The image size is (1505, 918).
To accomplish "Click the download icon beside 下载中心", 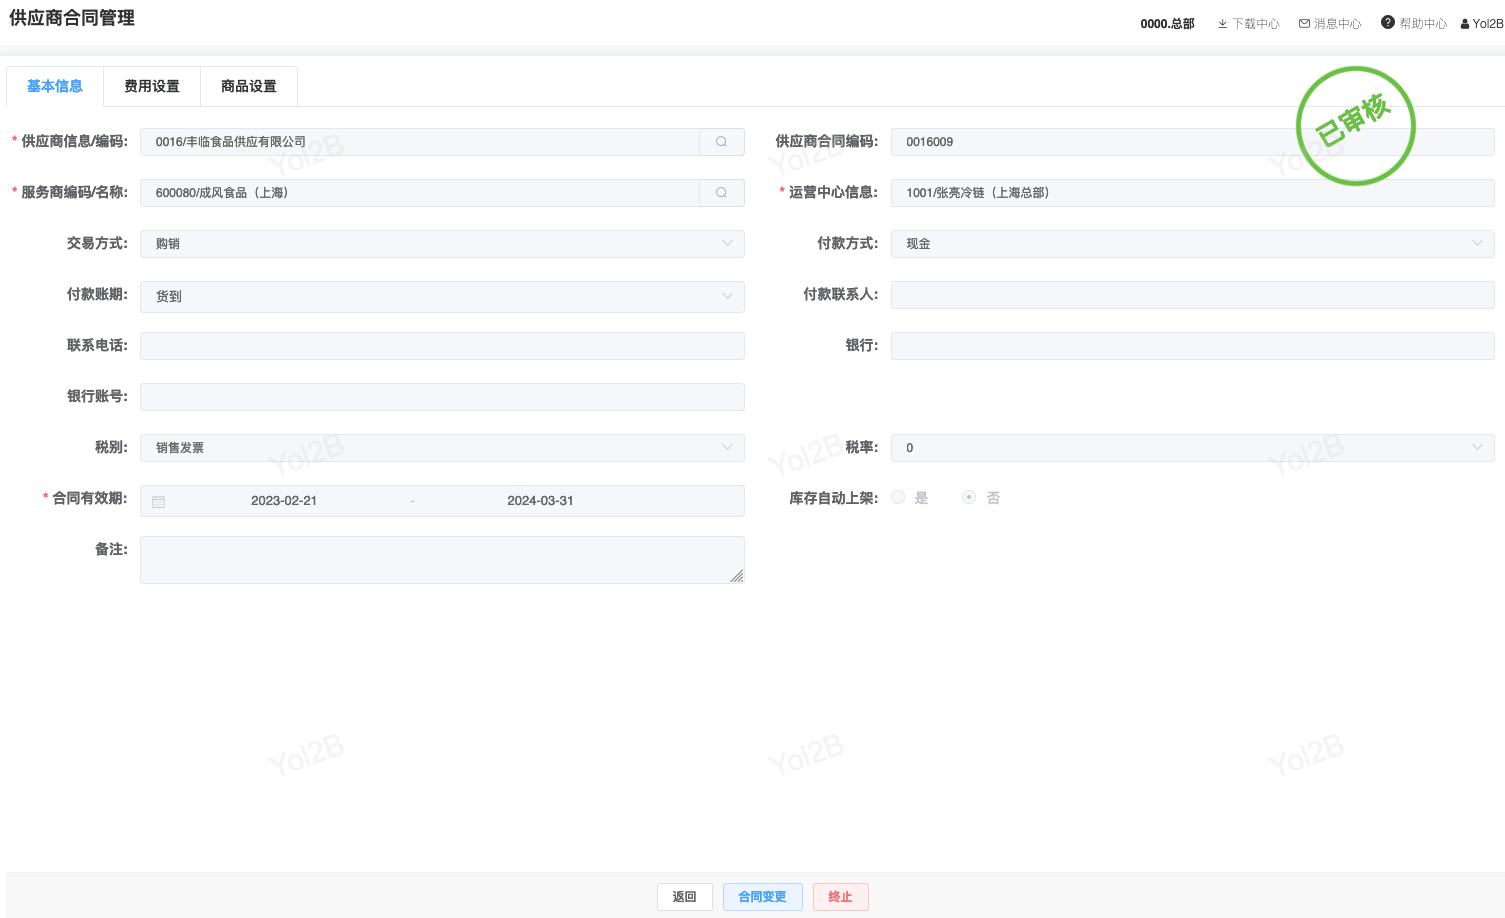I will 1222,24.
